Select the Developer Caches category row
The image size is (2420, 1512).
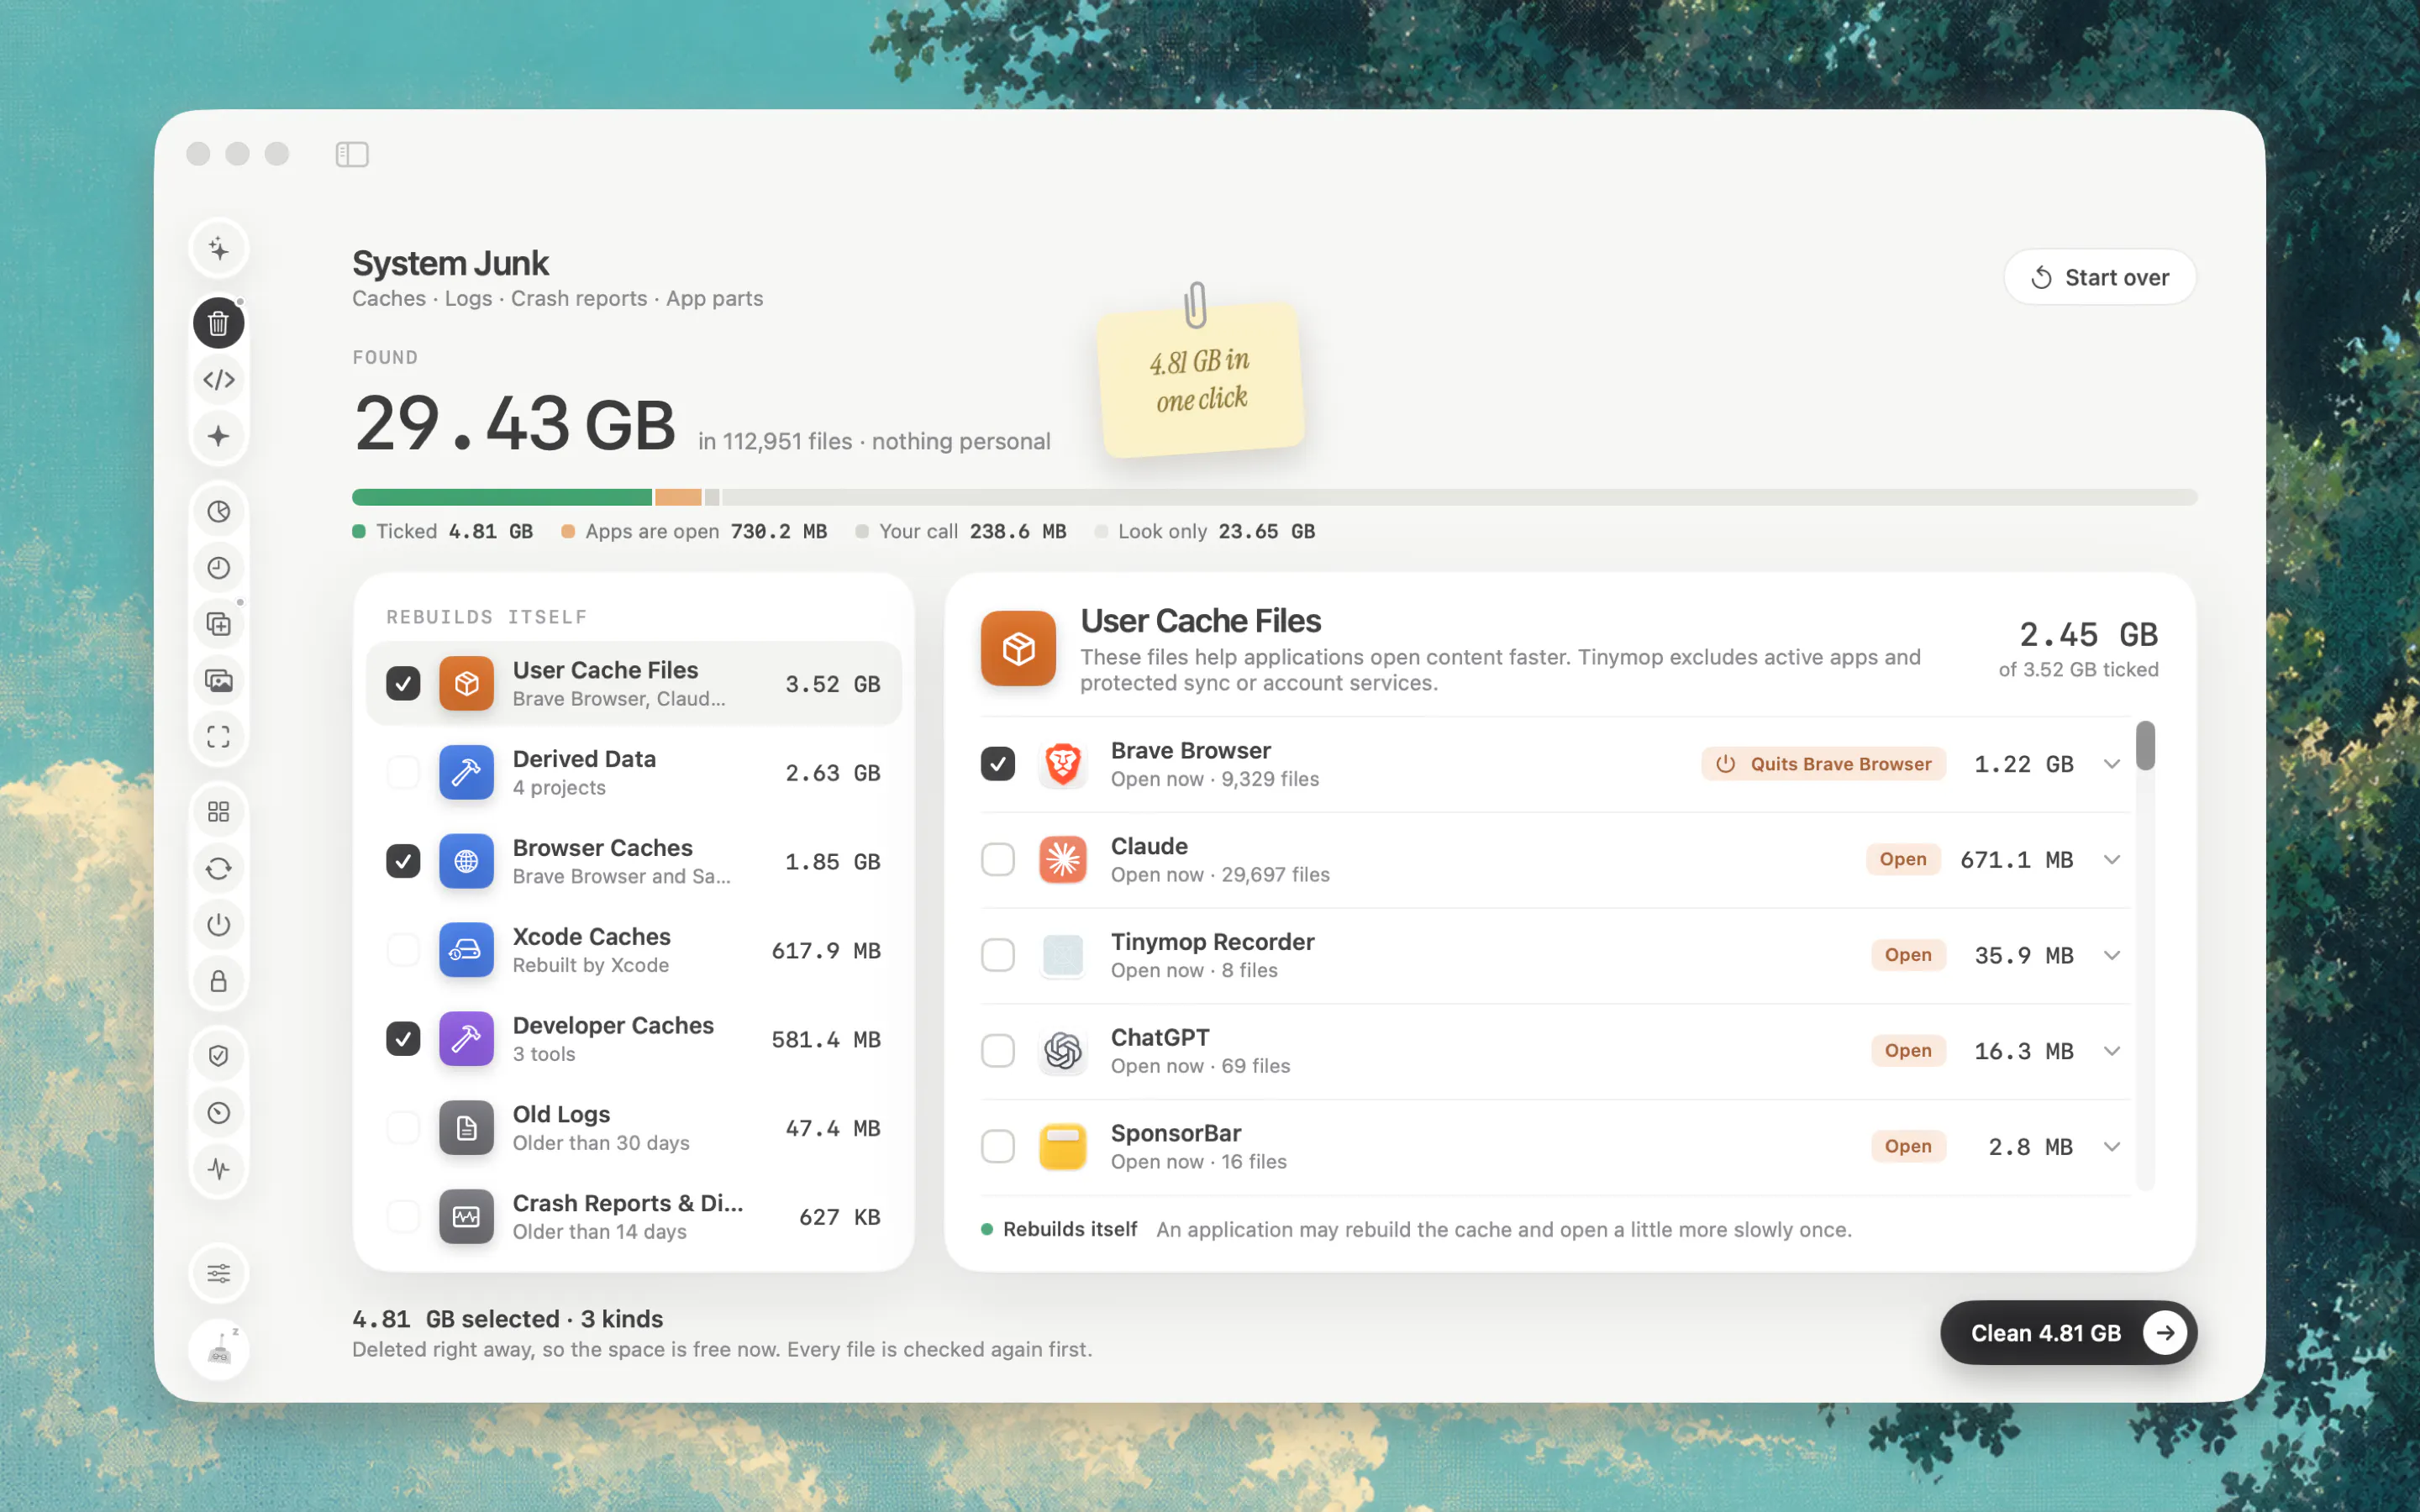[x=634, y=1039]
